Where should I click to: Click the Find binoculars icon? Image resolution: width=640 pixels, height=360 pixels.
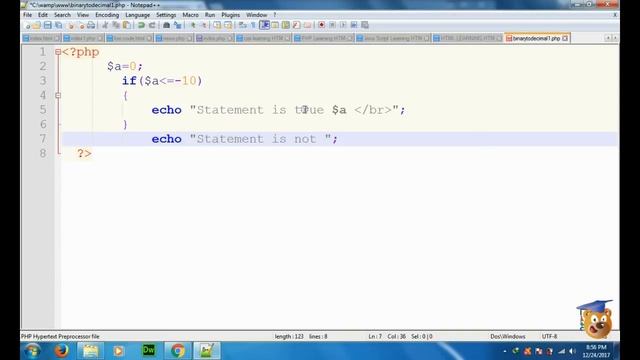166,25
